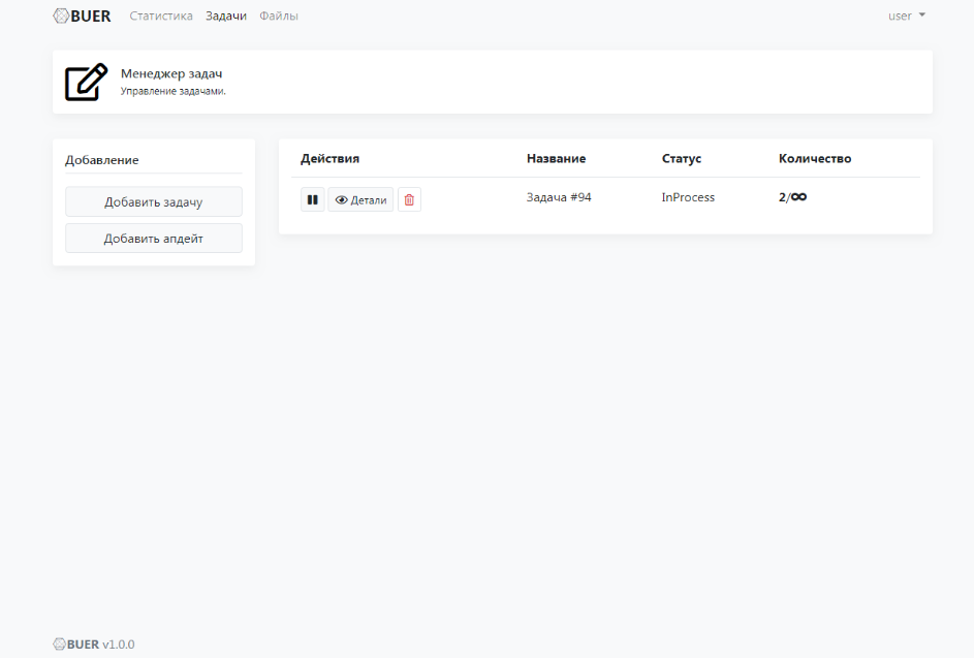
Task: Click the Статус column header
Action: [681, 158]
